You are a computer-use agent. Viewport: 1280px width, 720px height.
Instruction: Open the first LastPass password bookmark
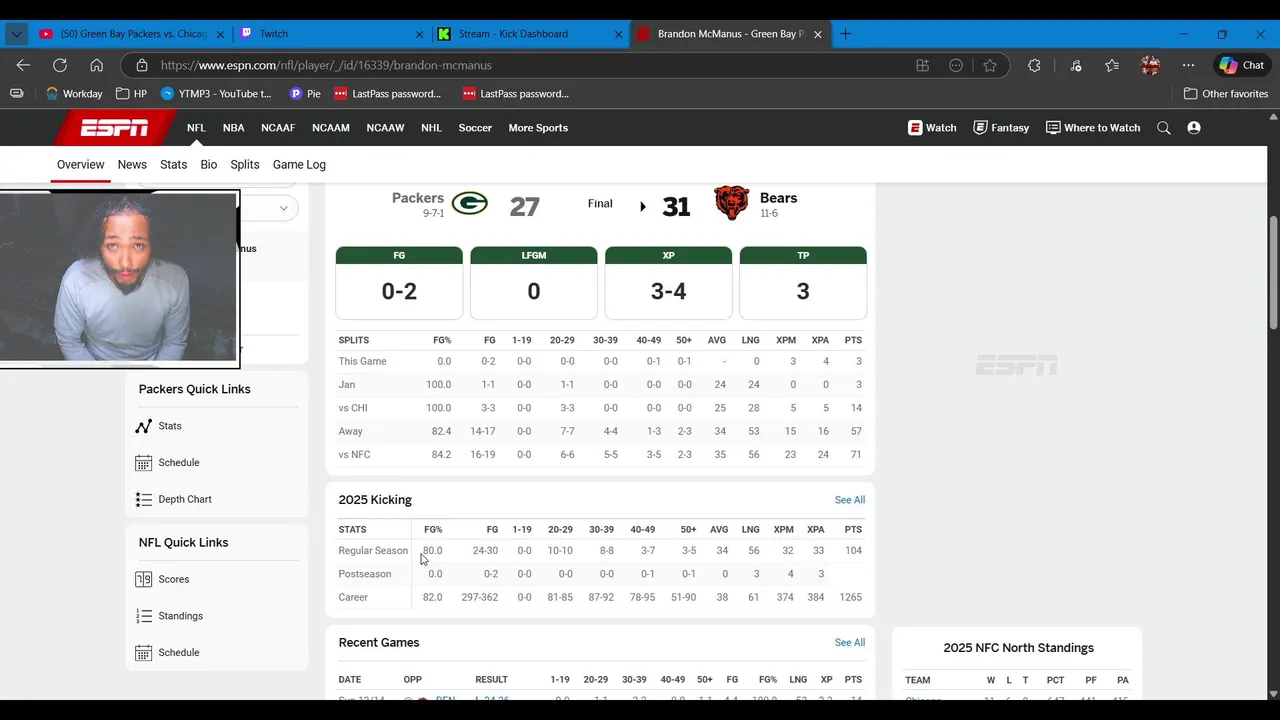click(x=387, y=94)
